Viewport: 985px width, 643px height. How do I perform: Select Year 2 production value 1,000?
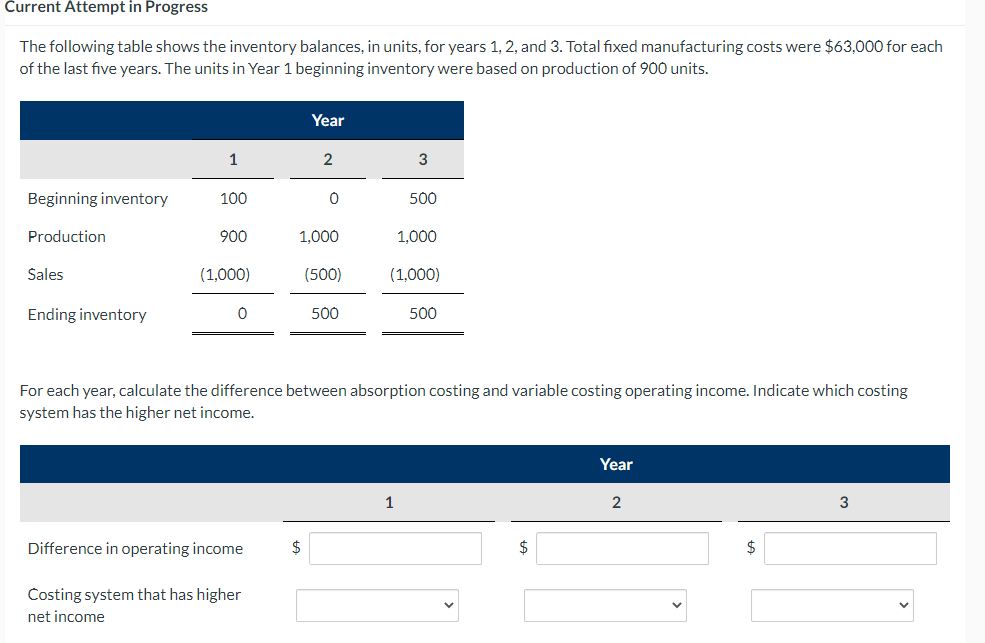(318, 237)
